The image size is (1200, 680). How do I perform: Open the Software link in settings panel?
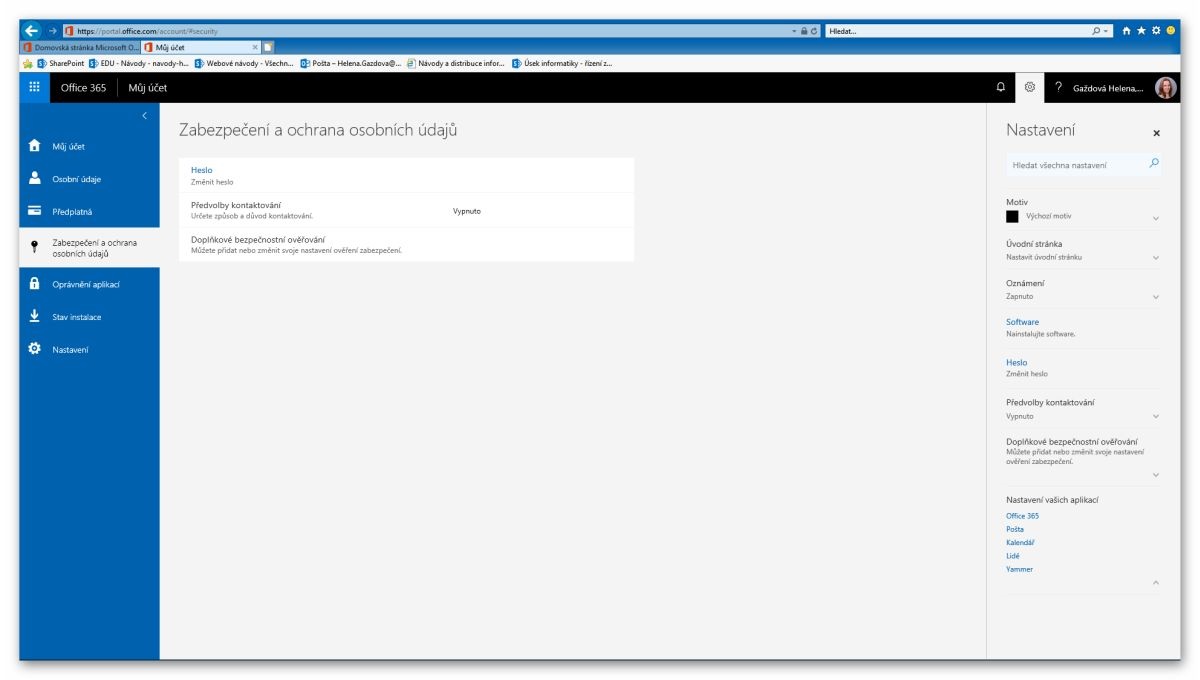tap(1022, 322)
